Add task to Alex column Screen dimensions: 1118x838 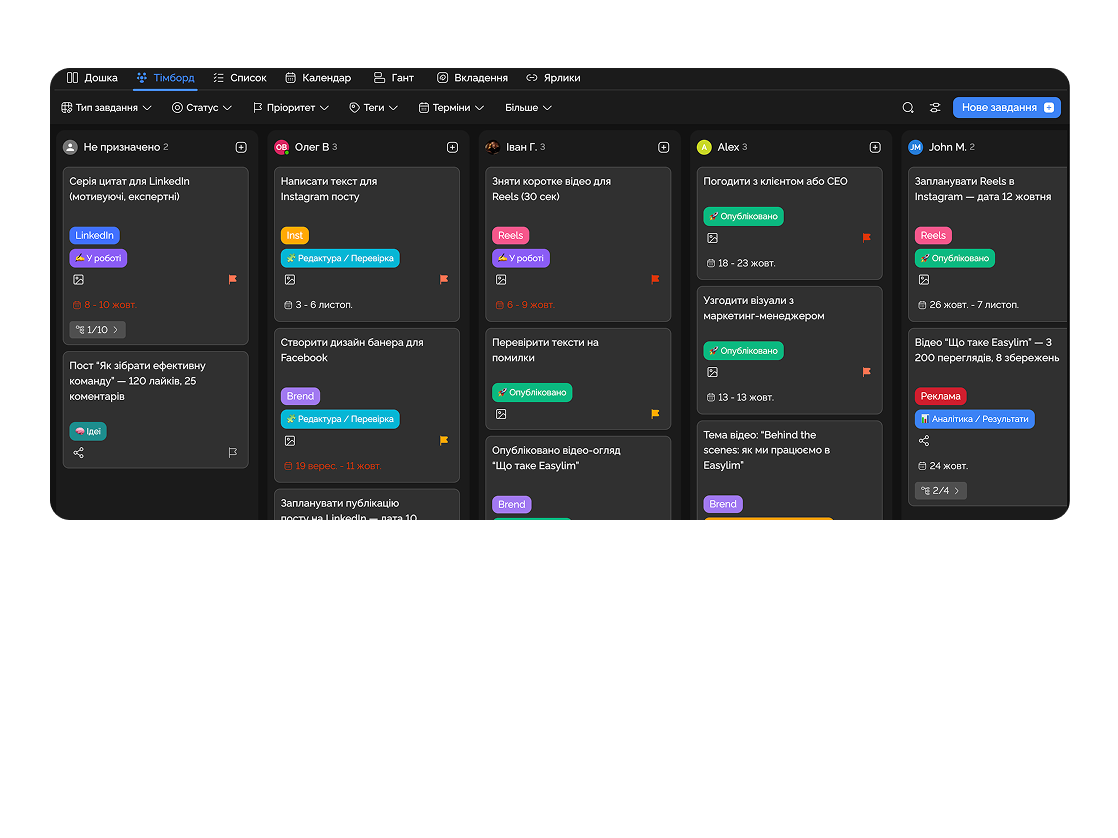pyautogui.click(x=875, y=147)
